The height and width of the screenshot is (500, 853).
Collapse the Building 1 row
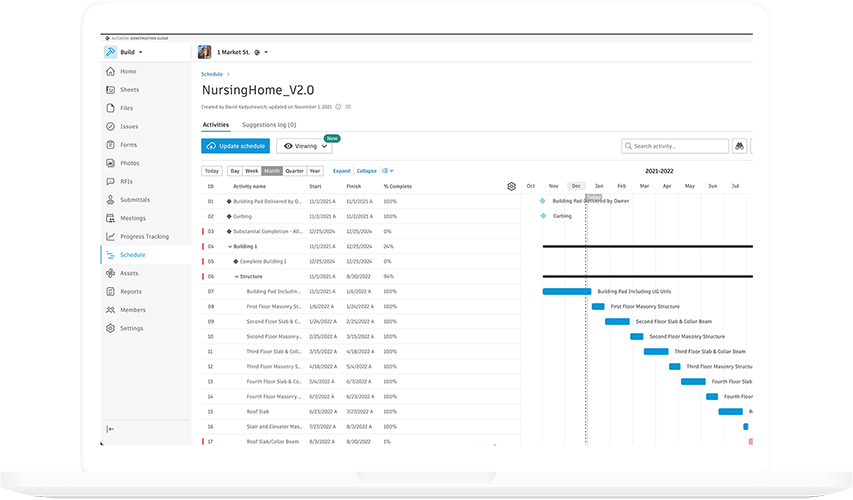(x=229, y=246)
